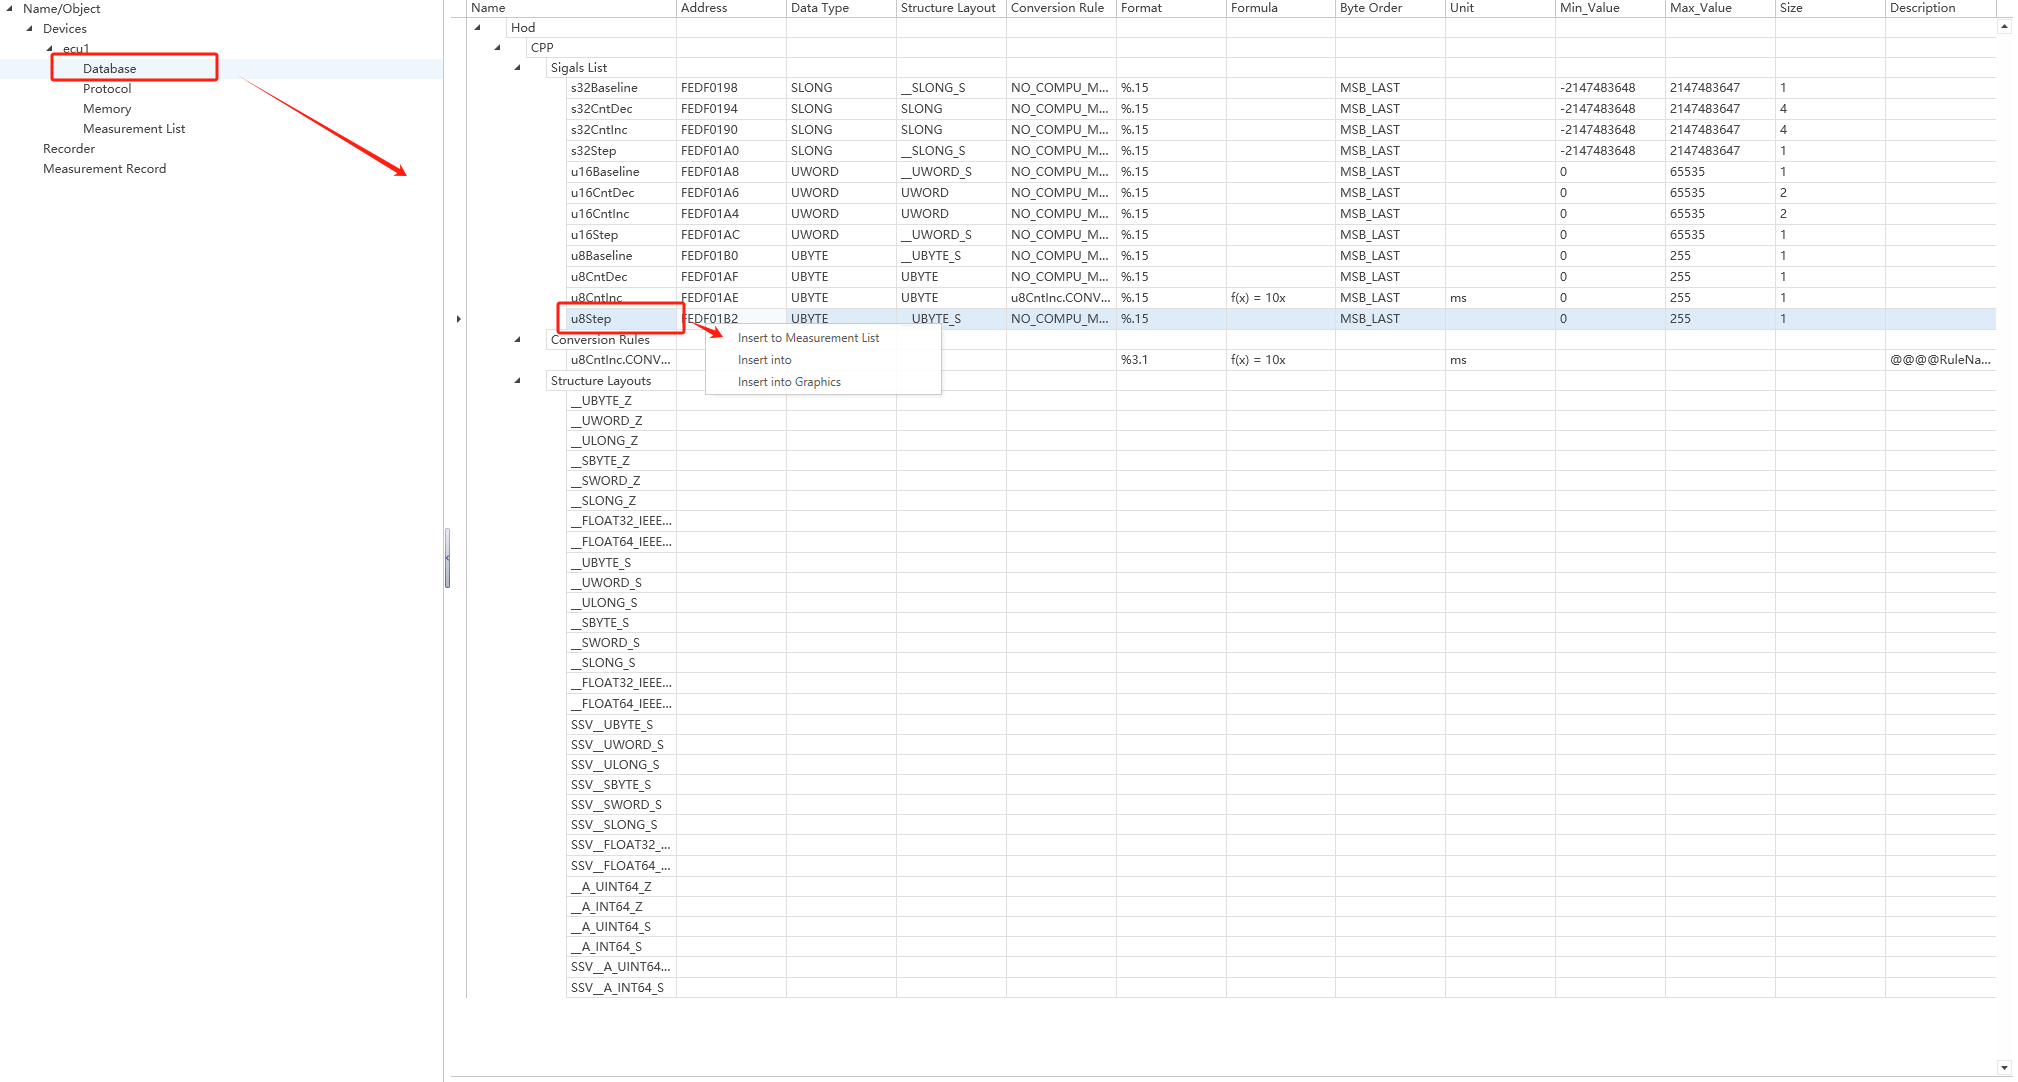Collapse the Sigals List section

click(x=517, y=67)
